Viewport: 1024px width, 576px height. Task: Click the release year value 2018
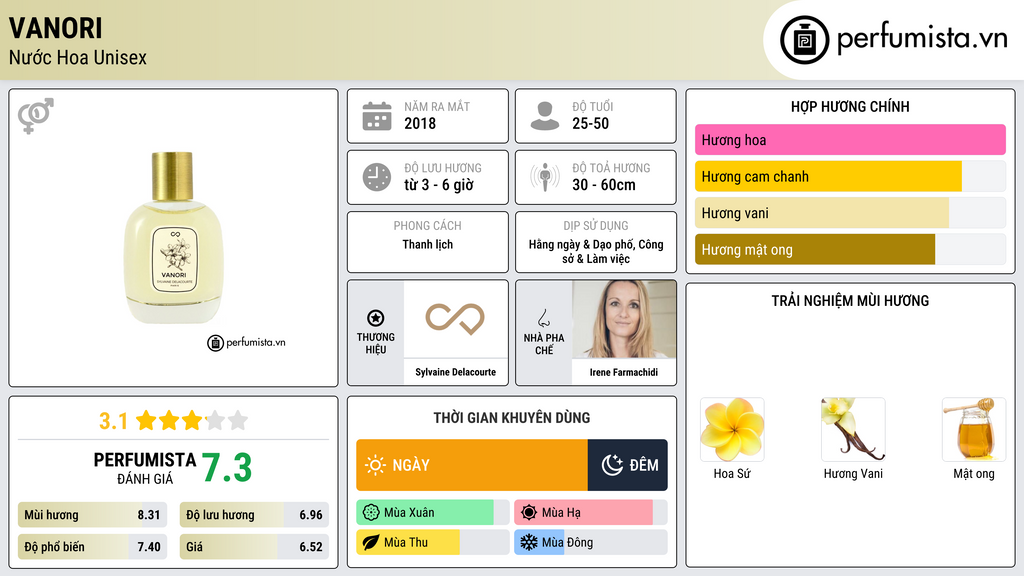(x=420, y=123)
